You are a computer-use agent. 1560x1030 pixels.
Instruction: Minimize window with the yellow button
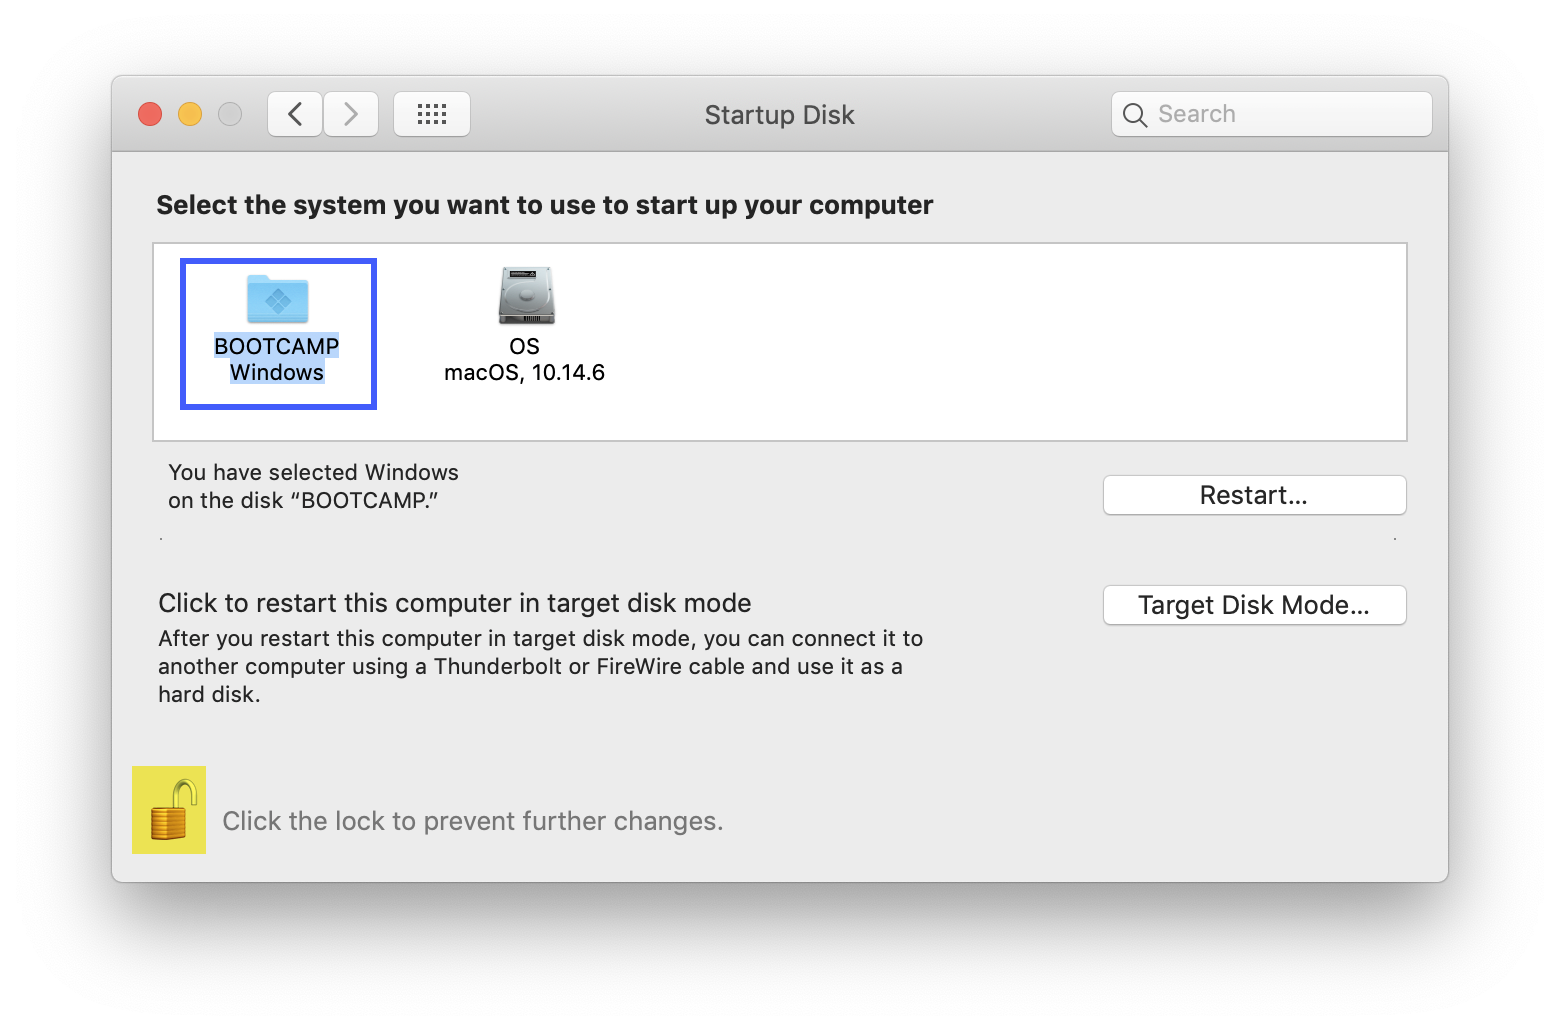190,114
